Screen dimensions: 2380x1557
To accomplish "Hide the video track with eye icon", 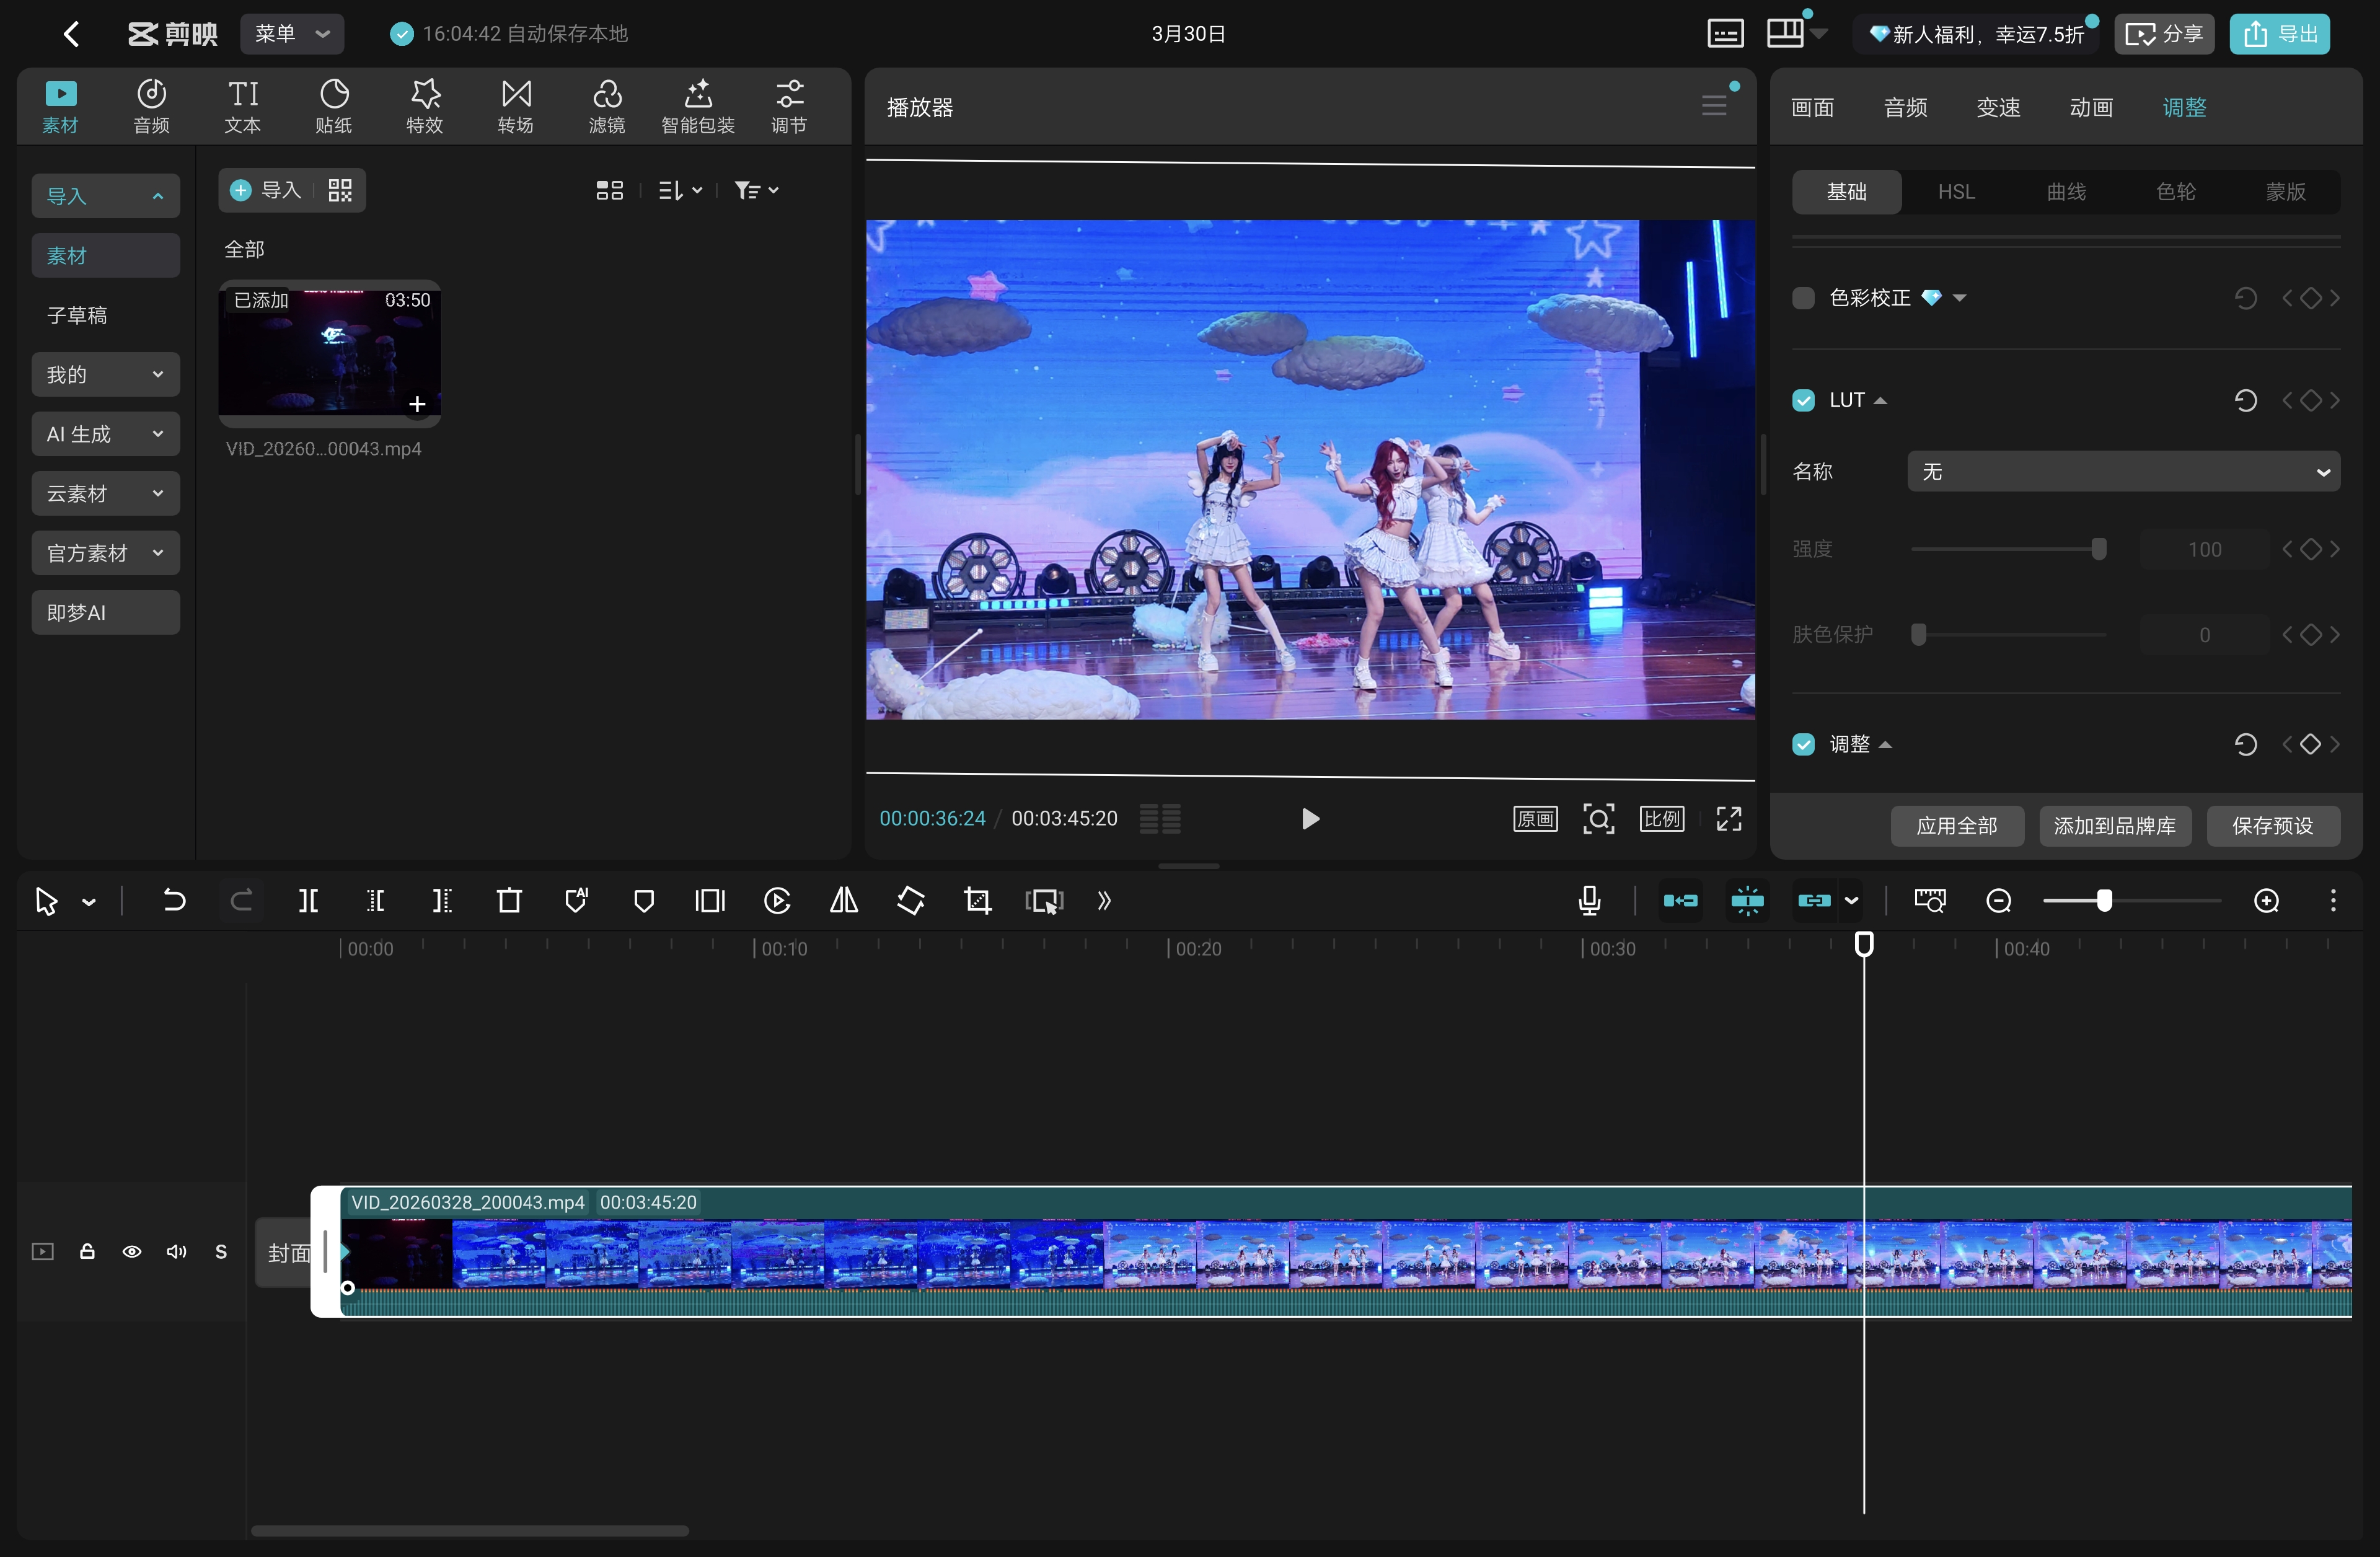I will pyautogui.click(x=131, y=1252).
